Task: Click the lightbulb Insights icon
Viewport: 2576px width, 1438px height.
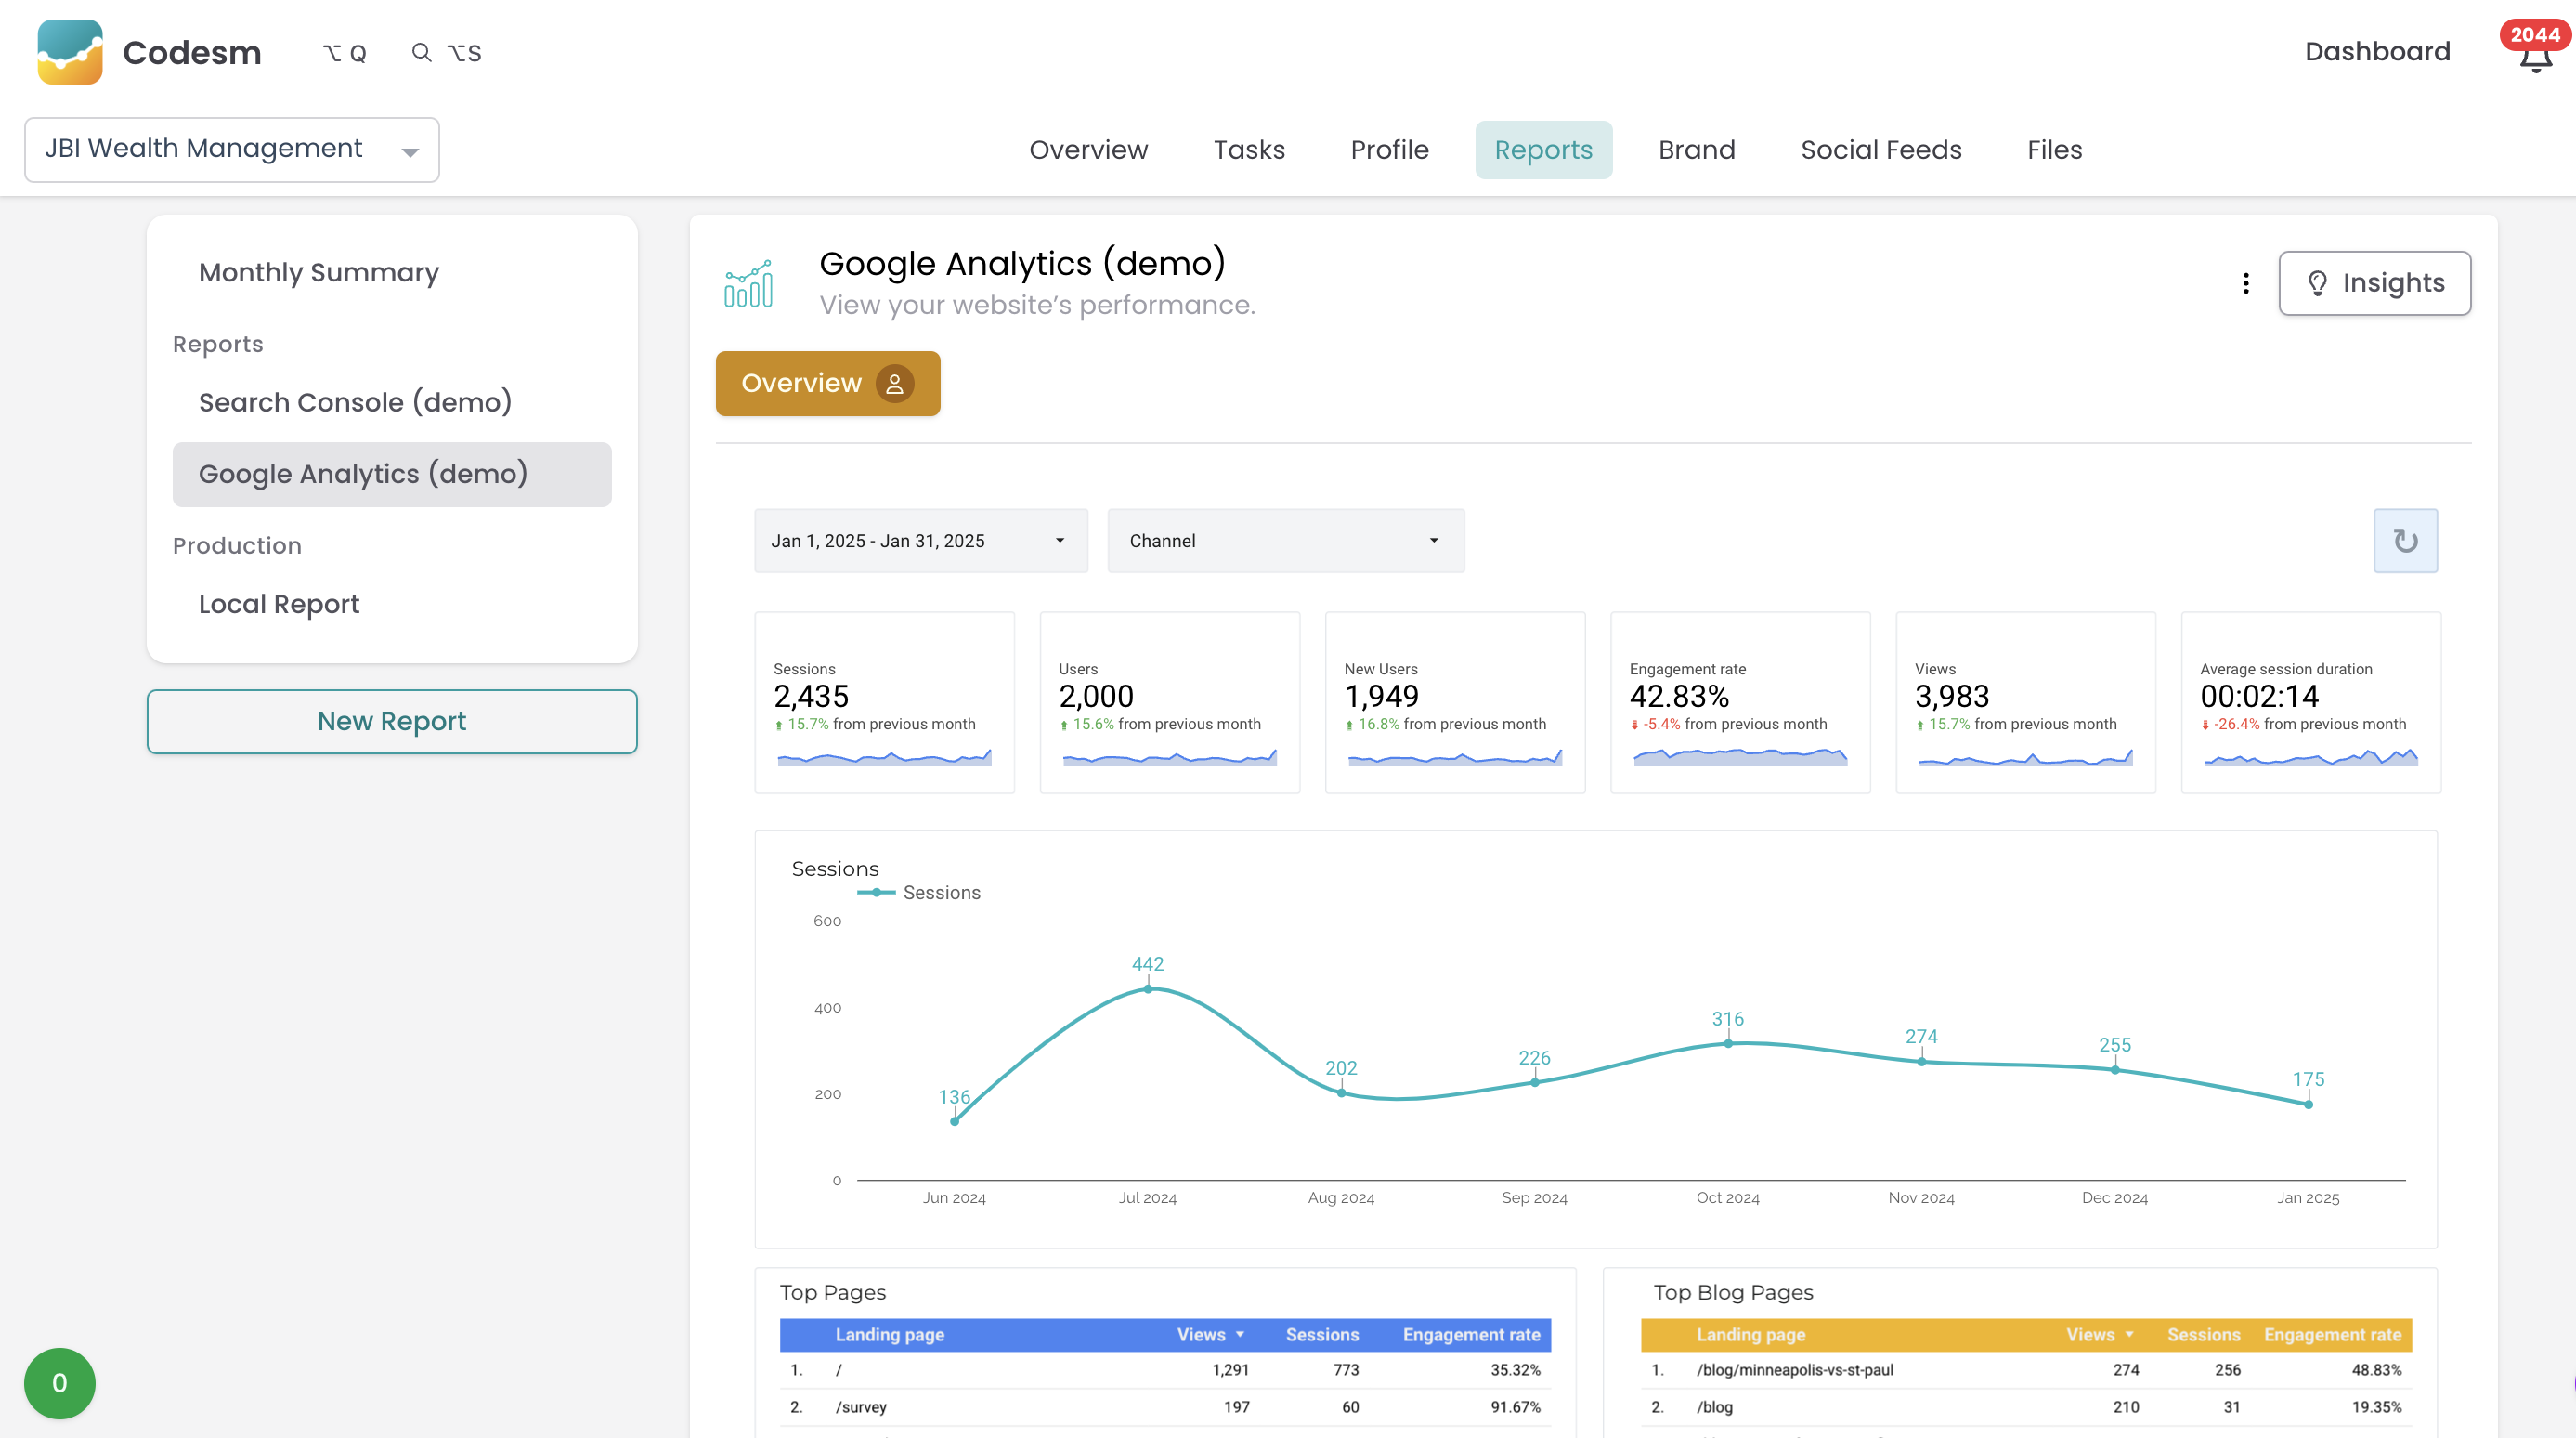Action: (x=2318, y=283)
